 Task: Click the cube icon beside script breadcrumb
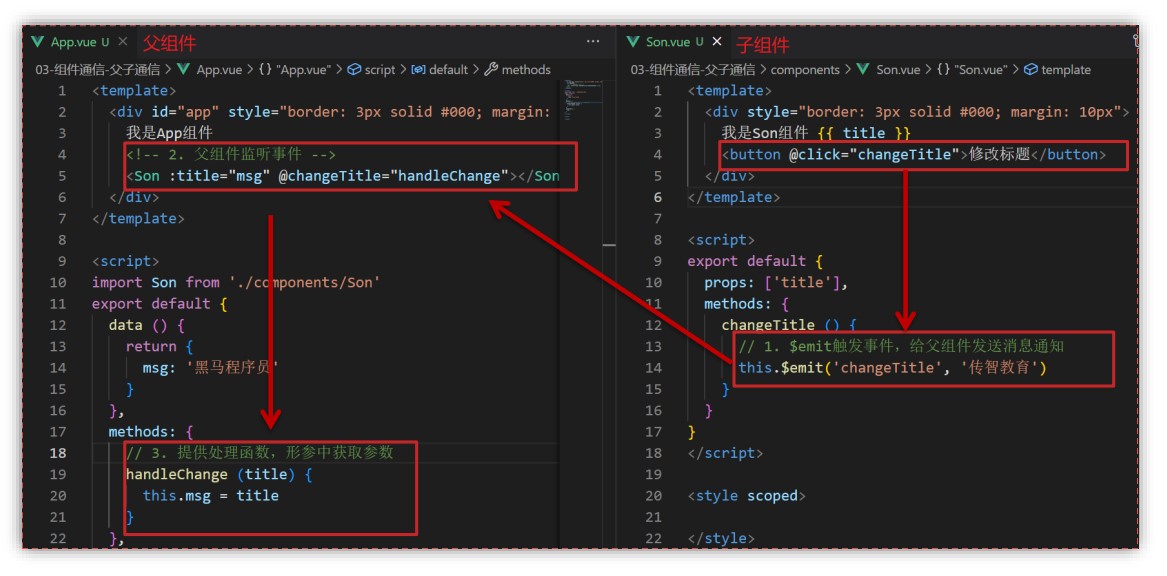click(x=354, y=70)
